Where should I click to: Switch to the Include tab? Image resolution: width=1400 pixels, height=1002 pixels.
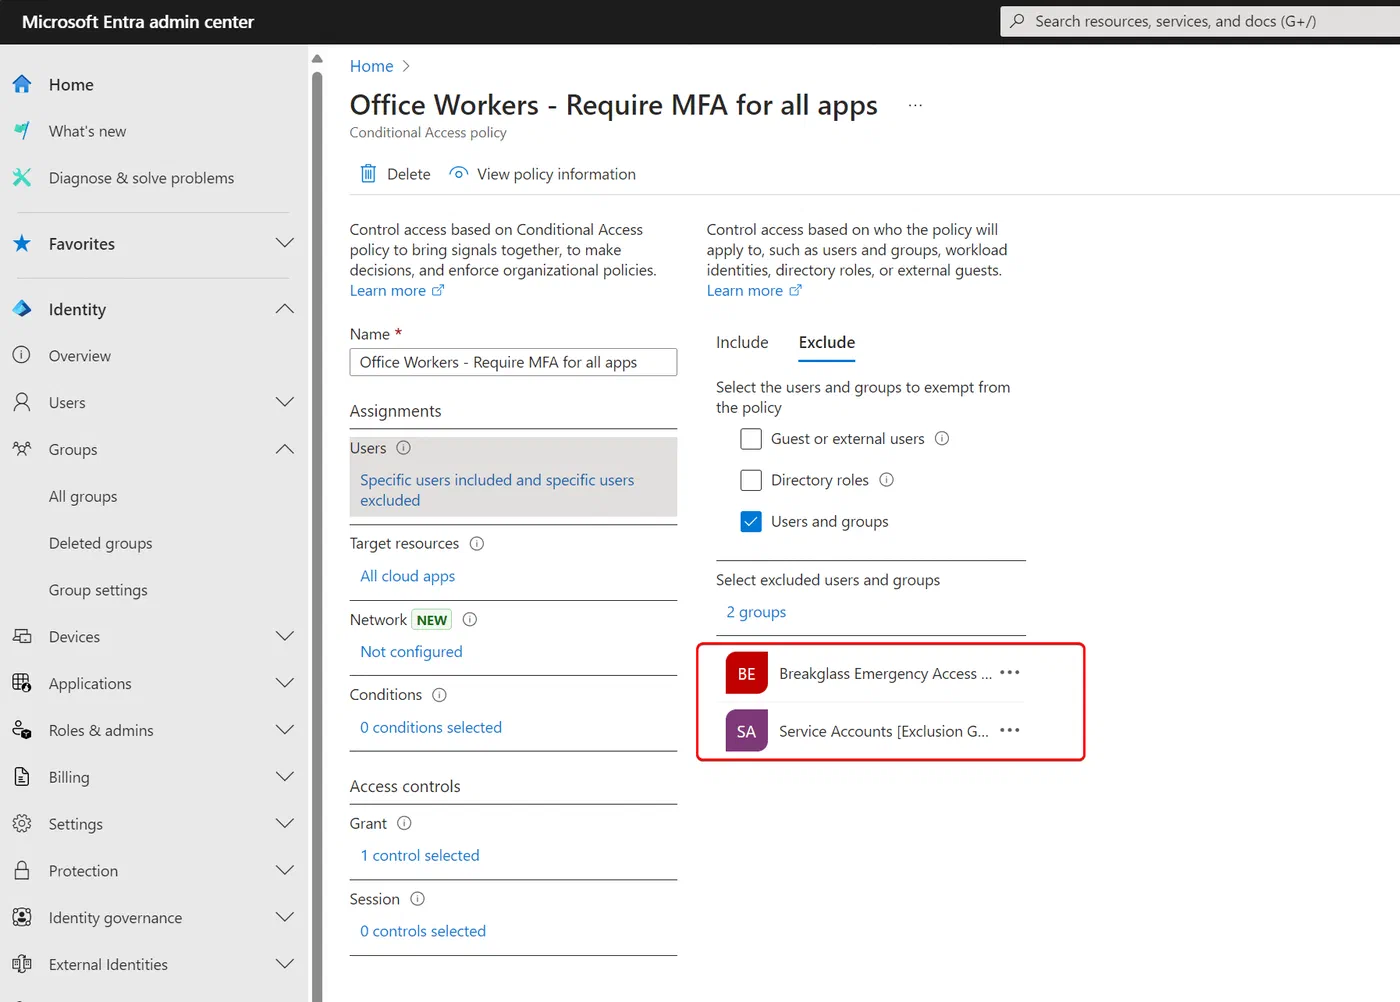pos(742,342)
